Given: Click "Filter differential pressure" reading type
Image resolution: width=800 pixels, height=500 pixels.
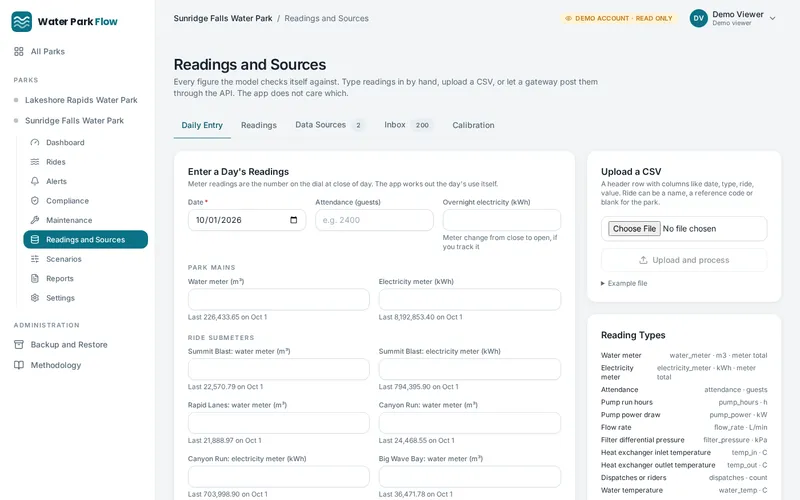Looking at the screenshot, I should pos(642,440).
